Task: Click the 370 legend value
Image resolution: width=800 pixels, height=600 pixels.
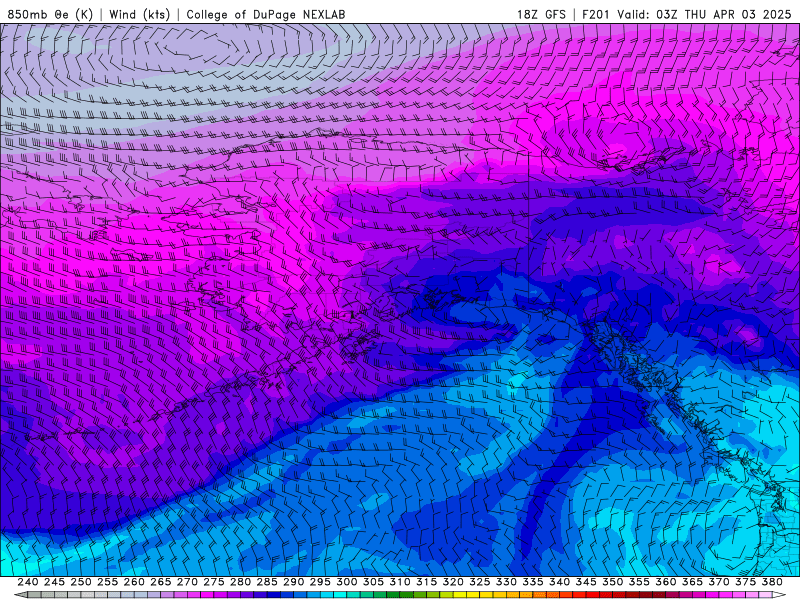Action: 718,582
